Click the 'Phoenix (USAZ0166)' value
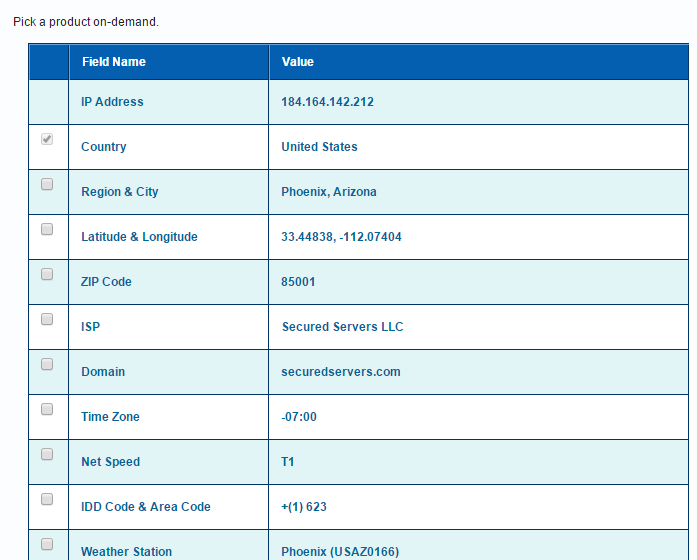697x560 pixels. tap(340, 552)
